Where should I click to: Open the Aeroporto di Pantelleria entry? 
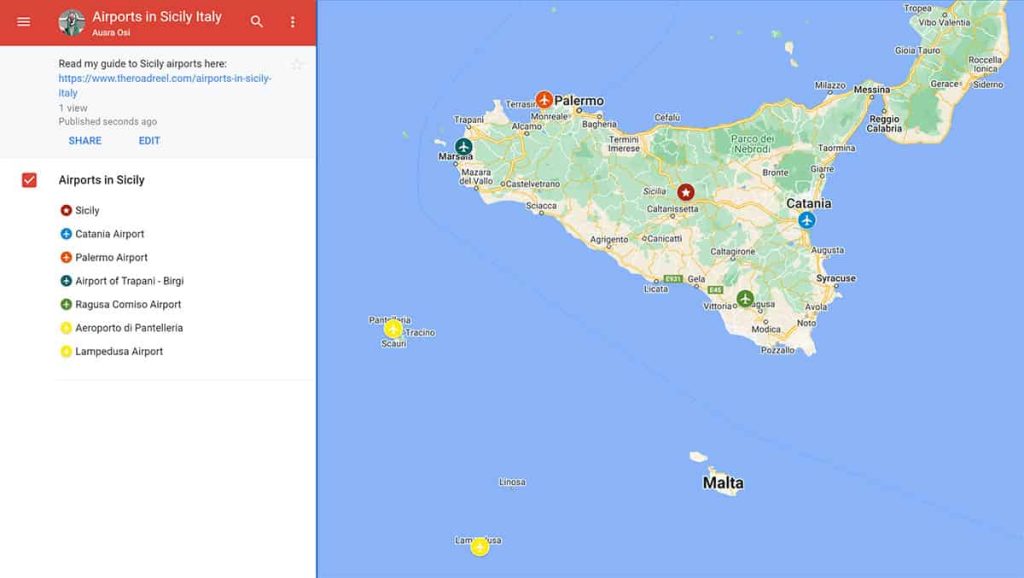[129, 328]
